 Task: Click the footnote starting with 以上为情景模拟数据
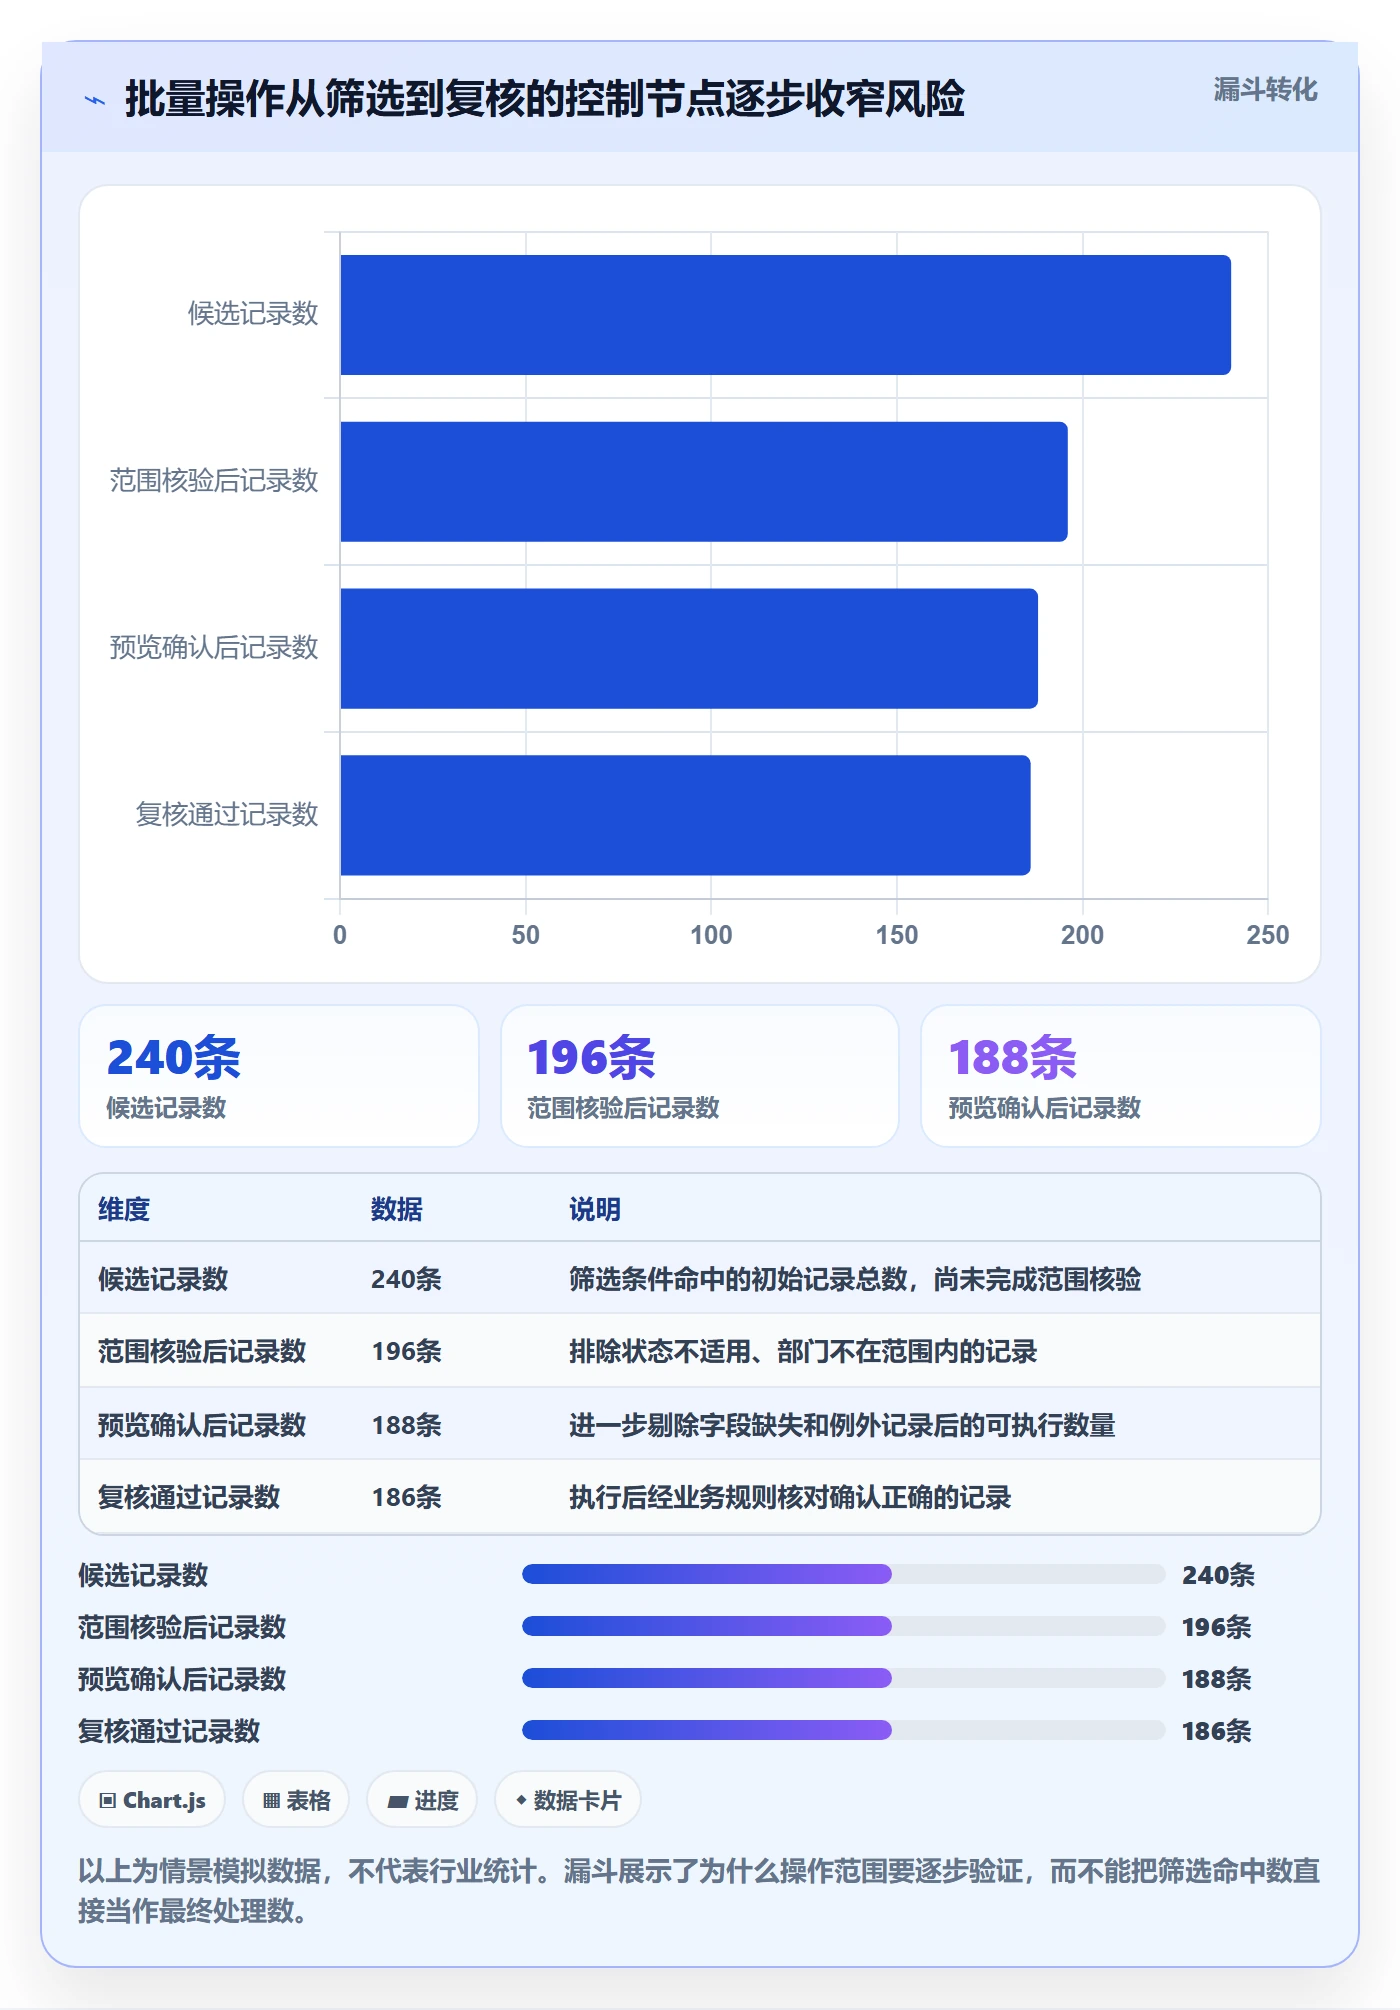[x=699, y=1890]
